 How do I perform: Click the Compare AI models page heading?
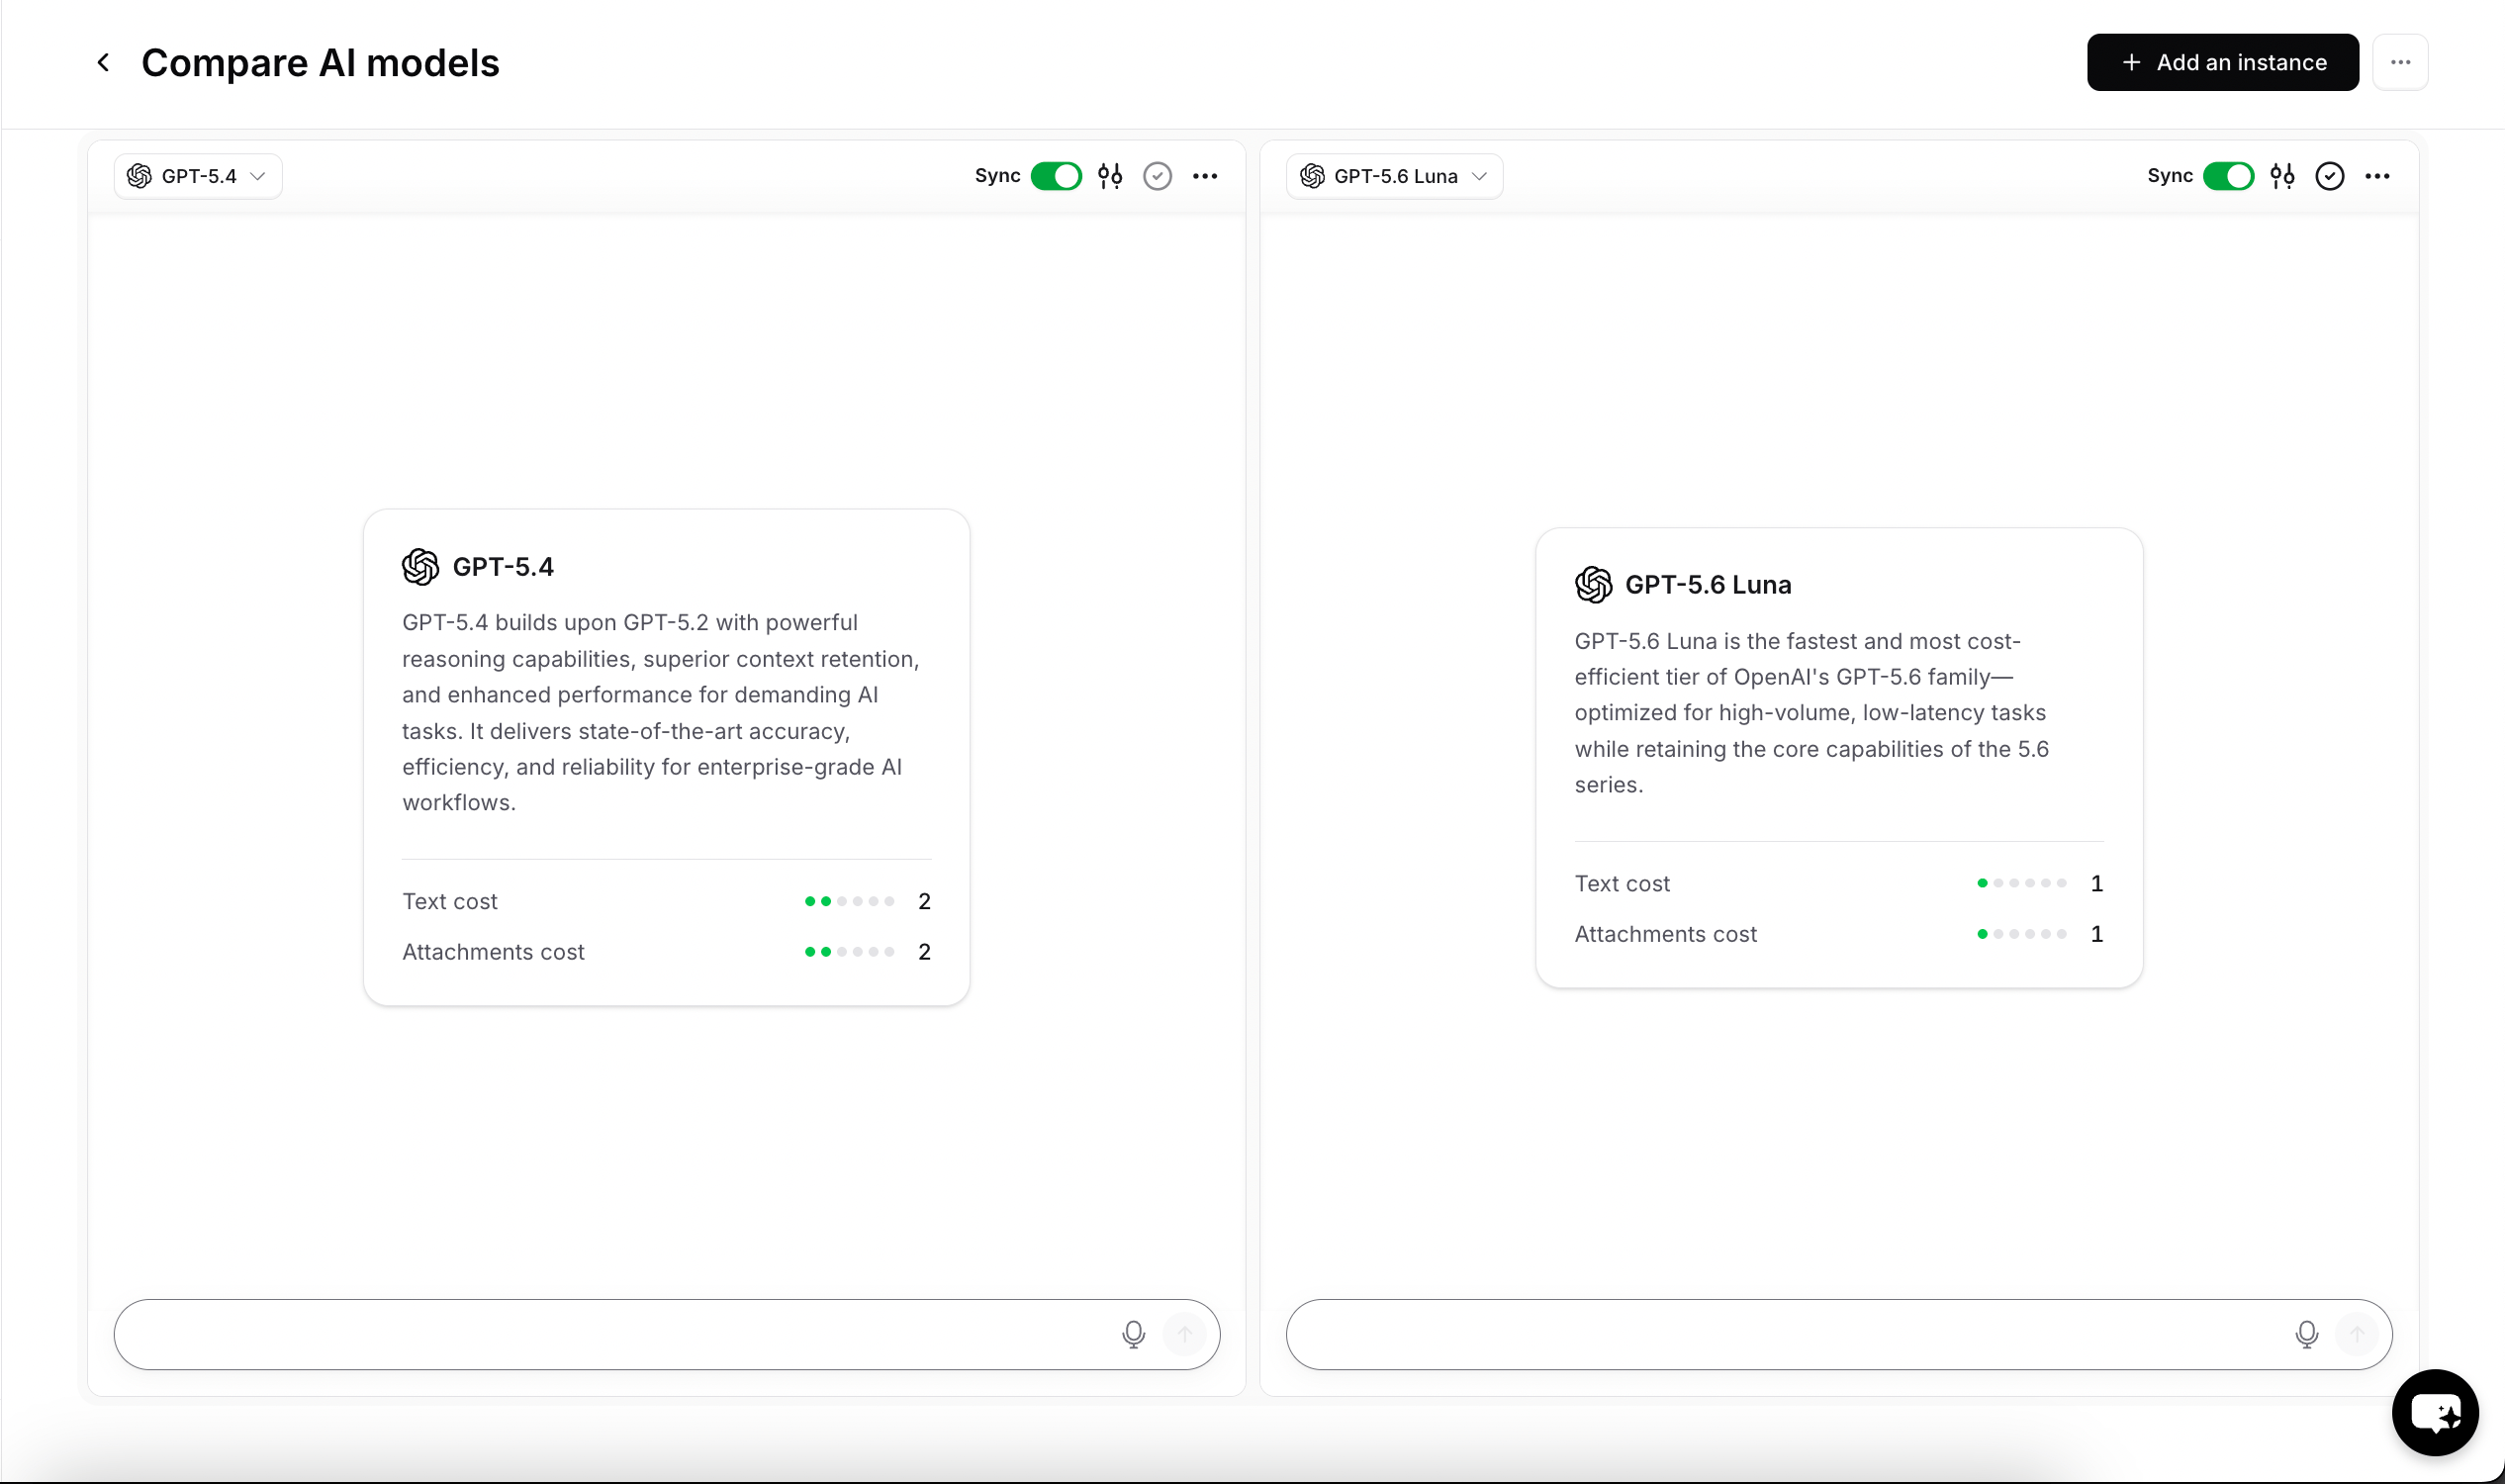click(x=320, y=62)
